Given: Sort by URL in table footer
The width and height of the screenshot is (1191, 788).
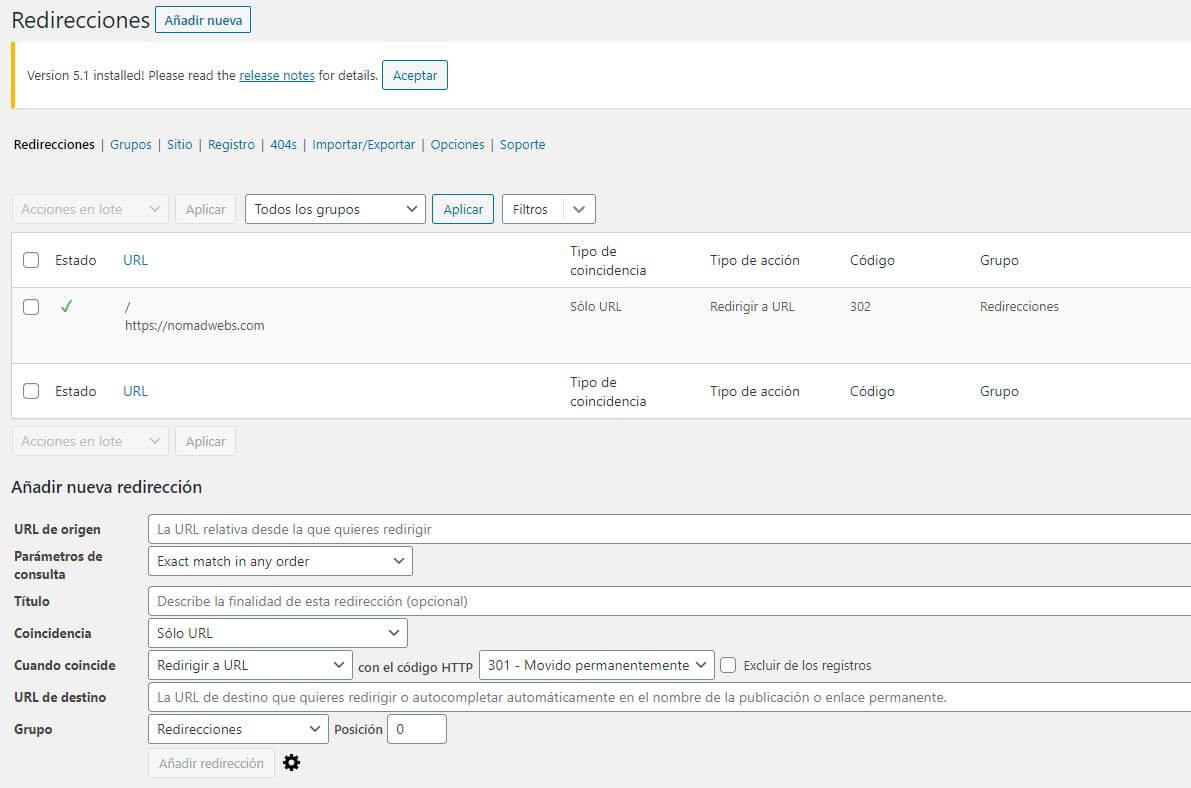Looking at the screenshot, I should (x=135, y=391).
